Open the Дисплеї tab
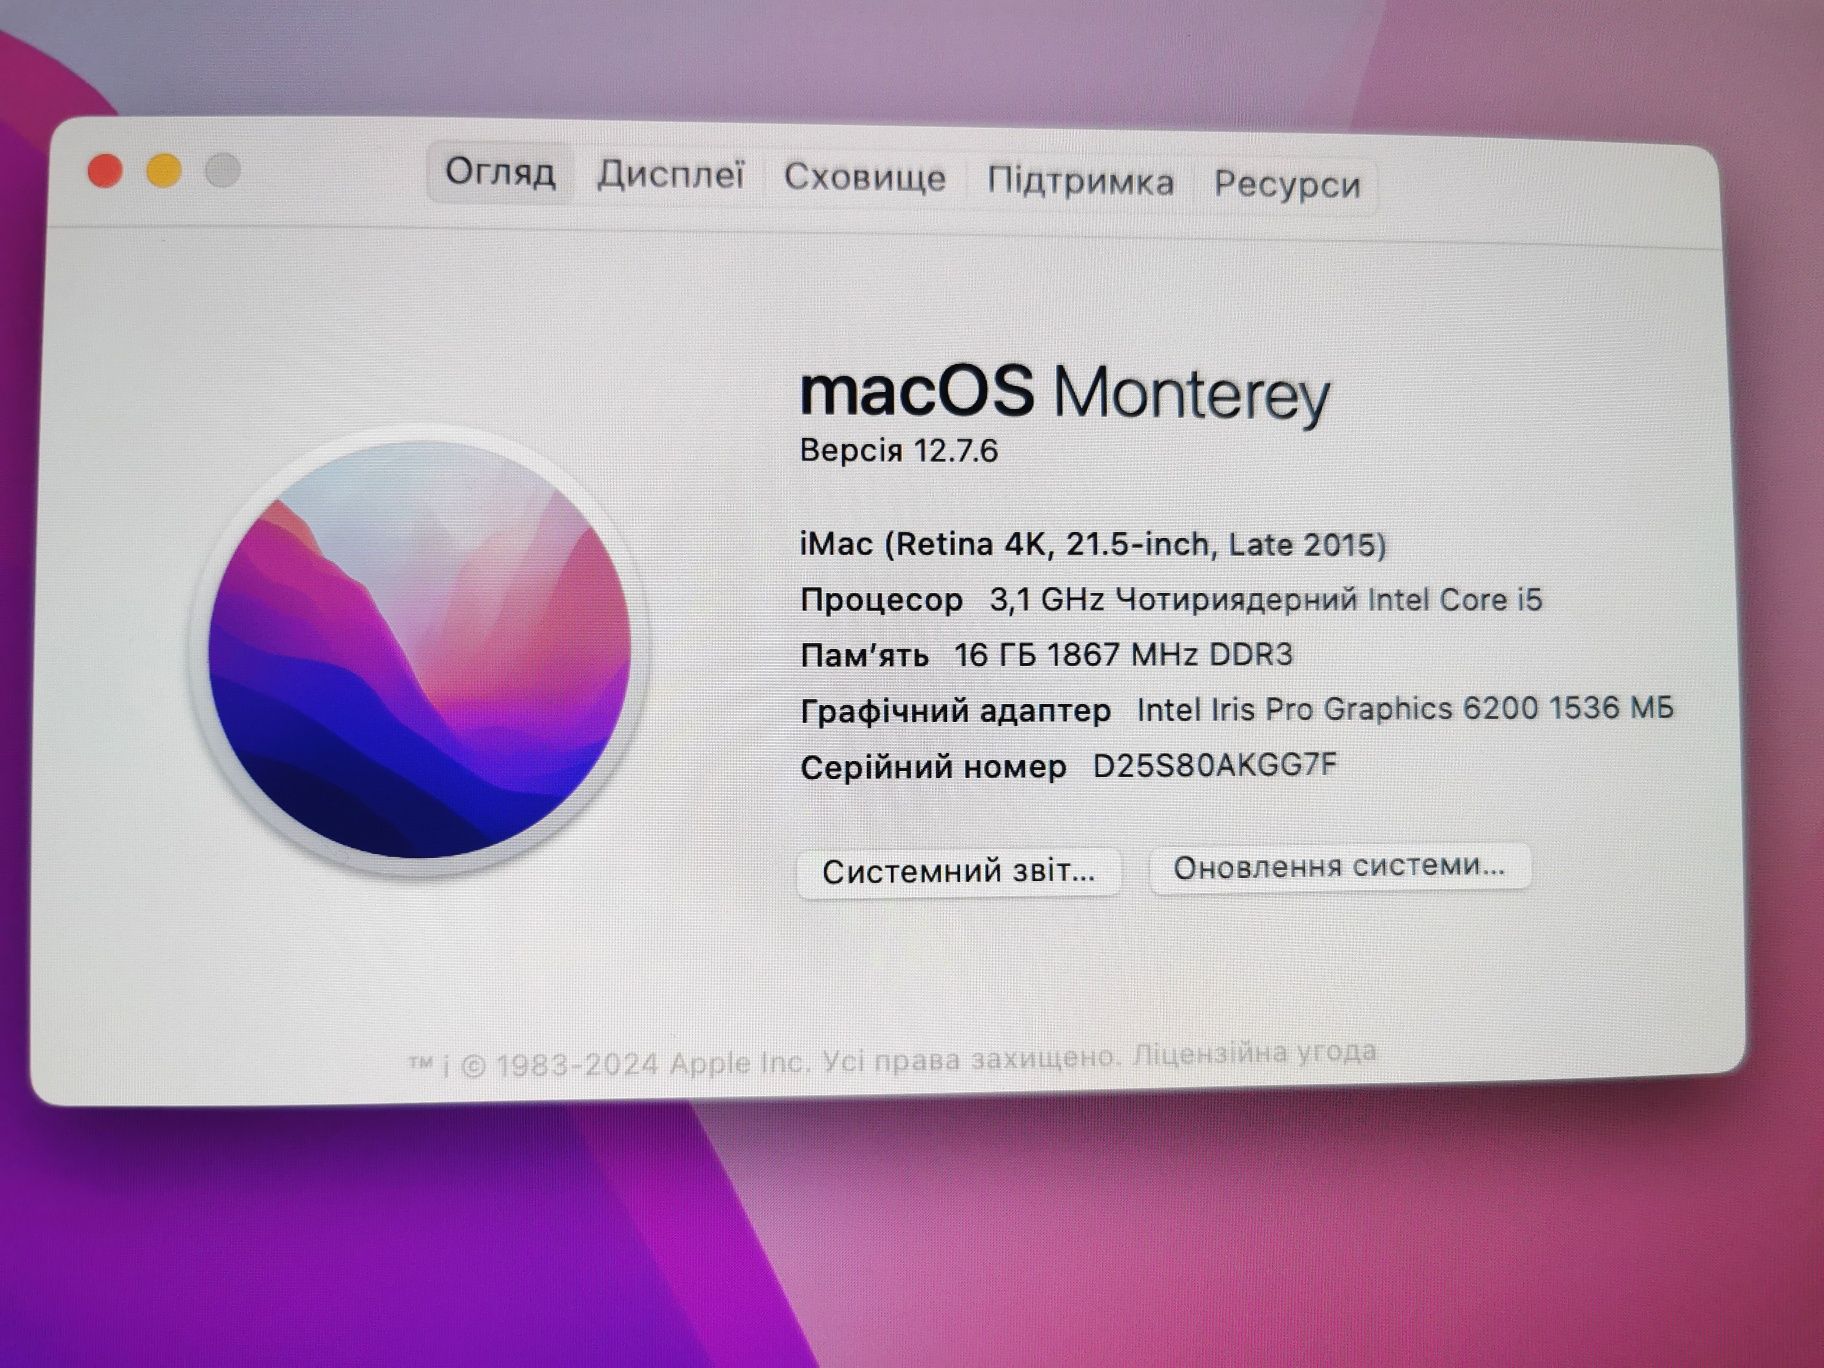This screenshot has width=1824, height=1368. point(671,175)
